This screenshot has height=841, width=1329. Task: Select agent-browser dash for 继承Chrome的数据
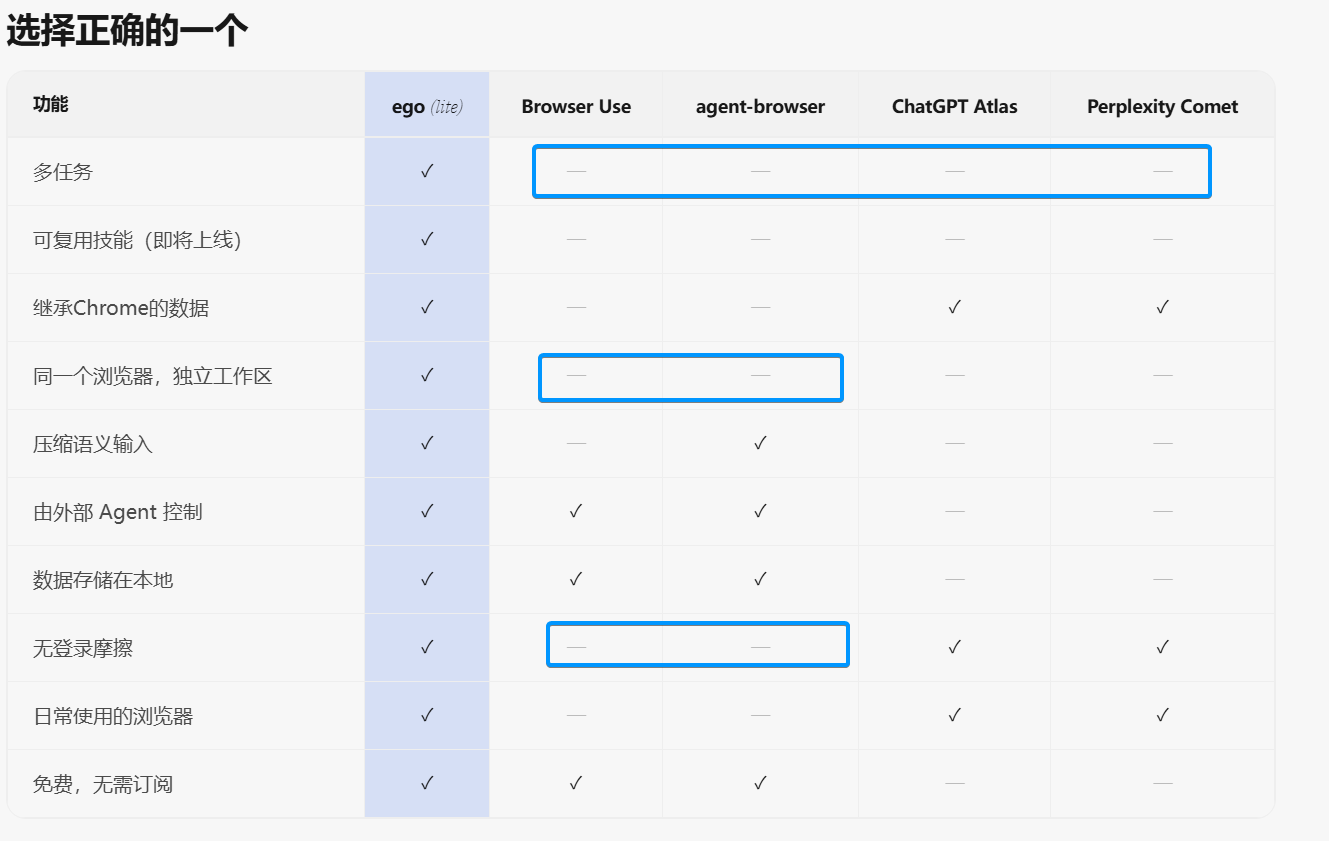760,308
